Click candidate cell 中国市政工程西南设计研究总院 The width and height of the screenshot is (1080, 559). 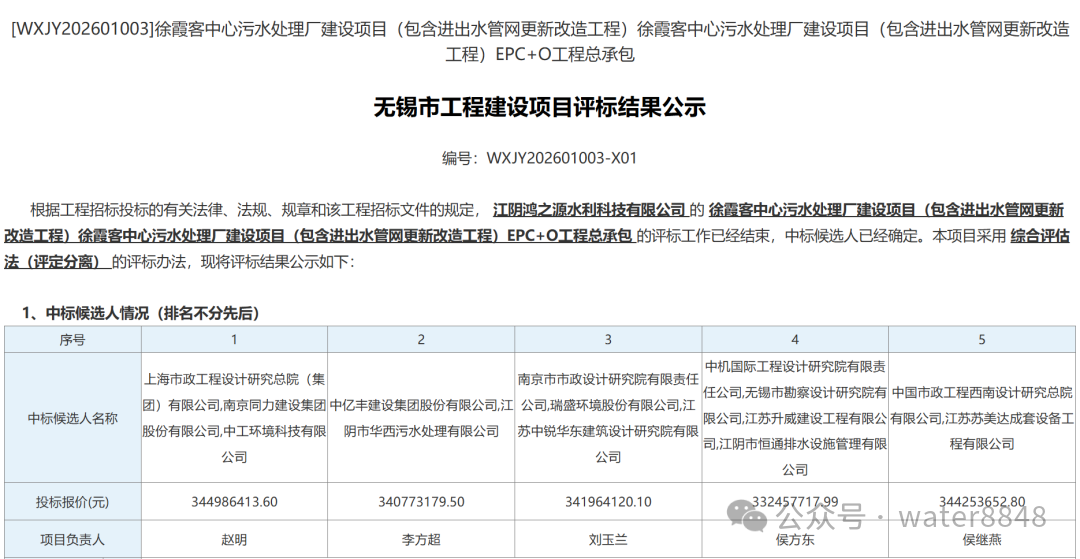pyautogui.click(x=982, y=418)
